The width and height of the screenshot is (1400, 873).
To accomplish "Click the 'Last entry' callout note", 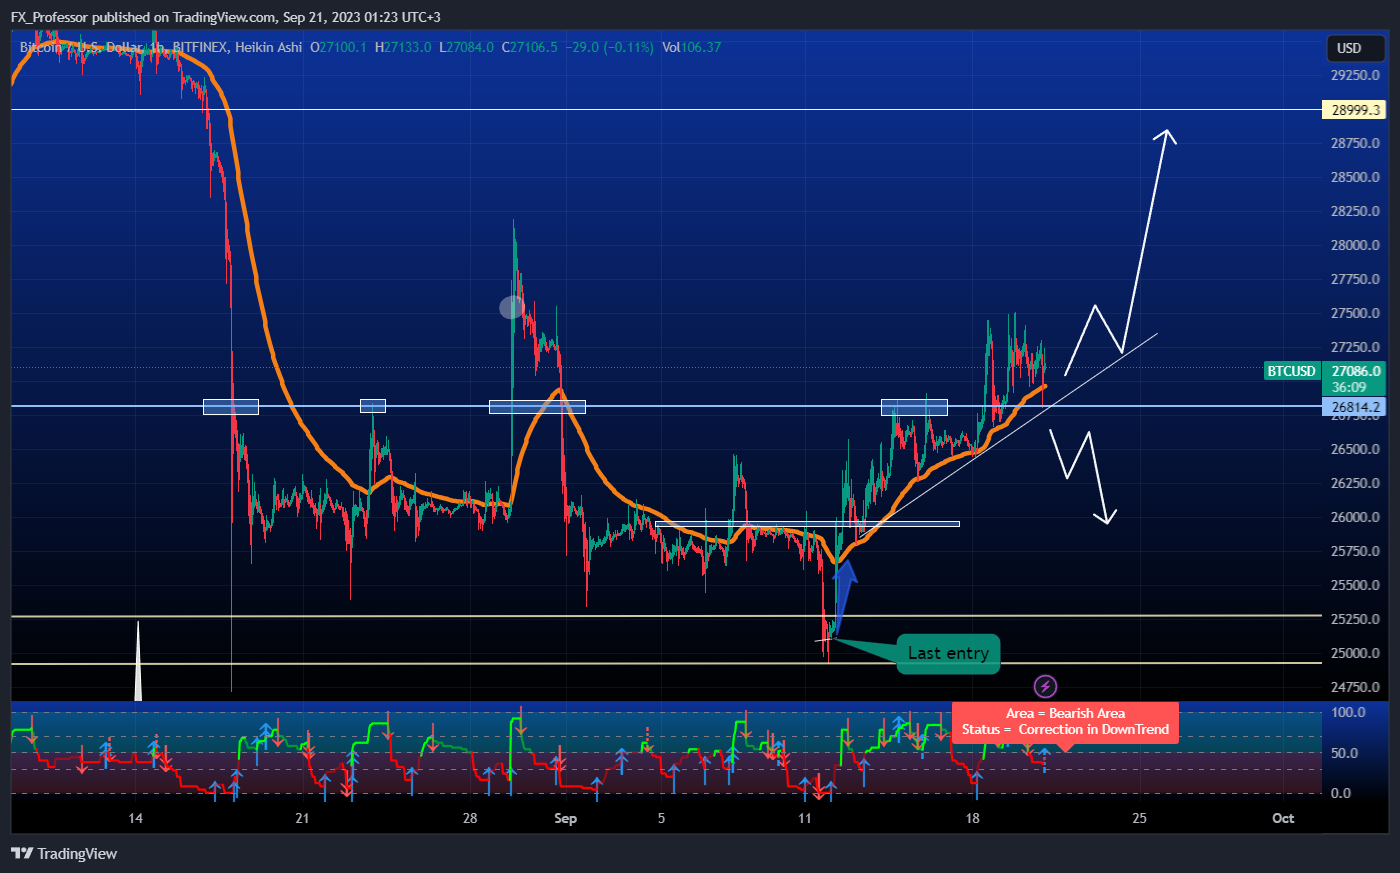I will coord(948,653).
